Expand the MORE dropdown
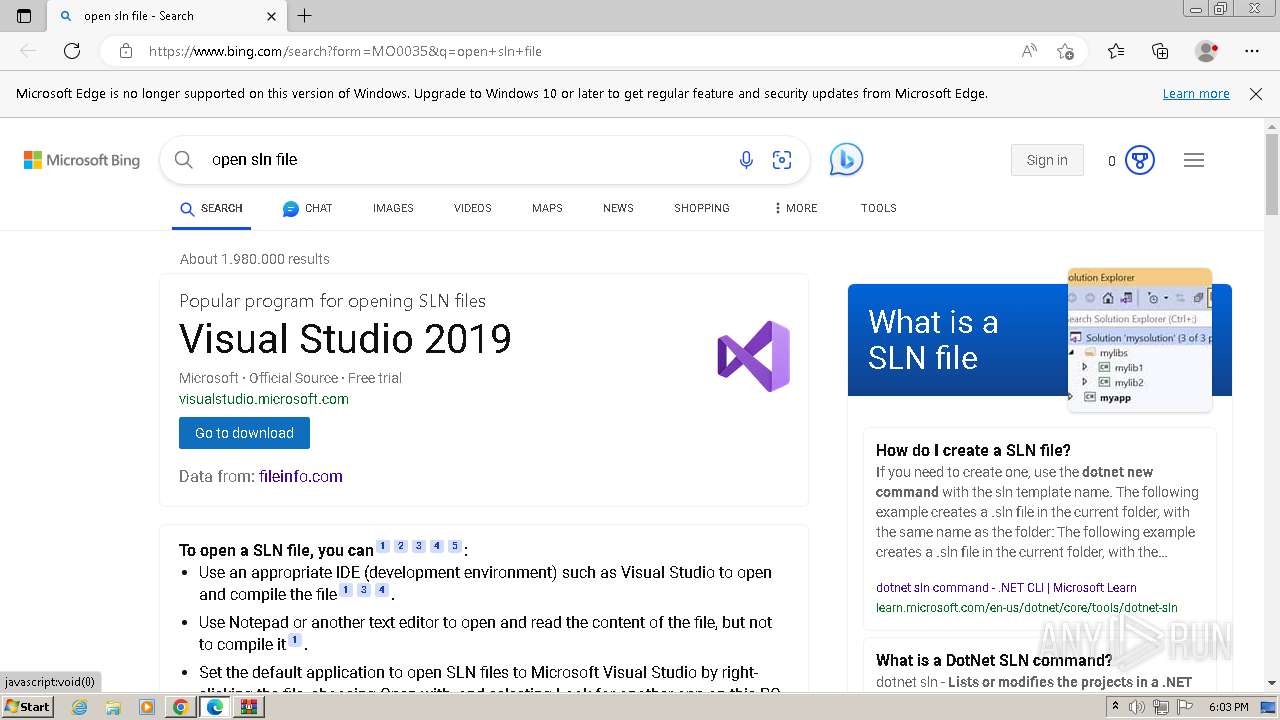Viewport: 1280px width, 720px height. [795, 209]
